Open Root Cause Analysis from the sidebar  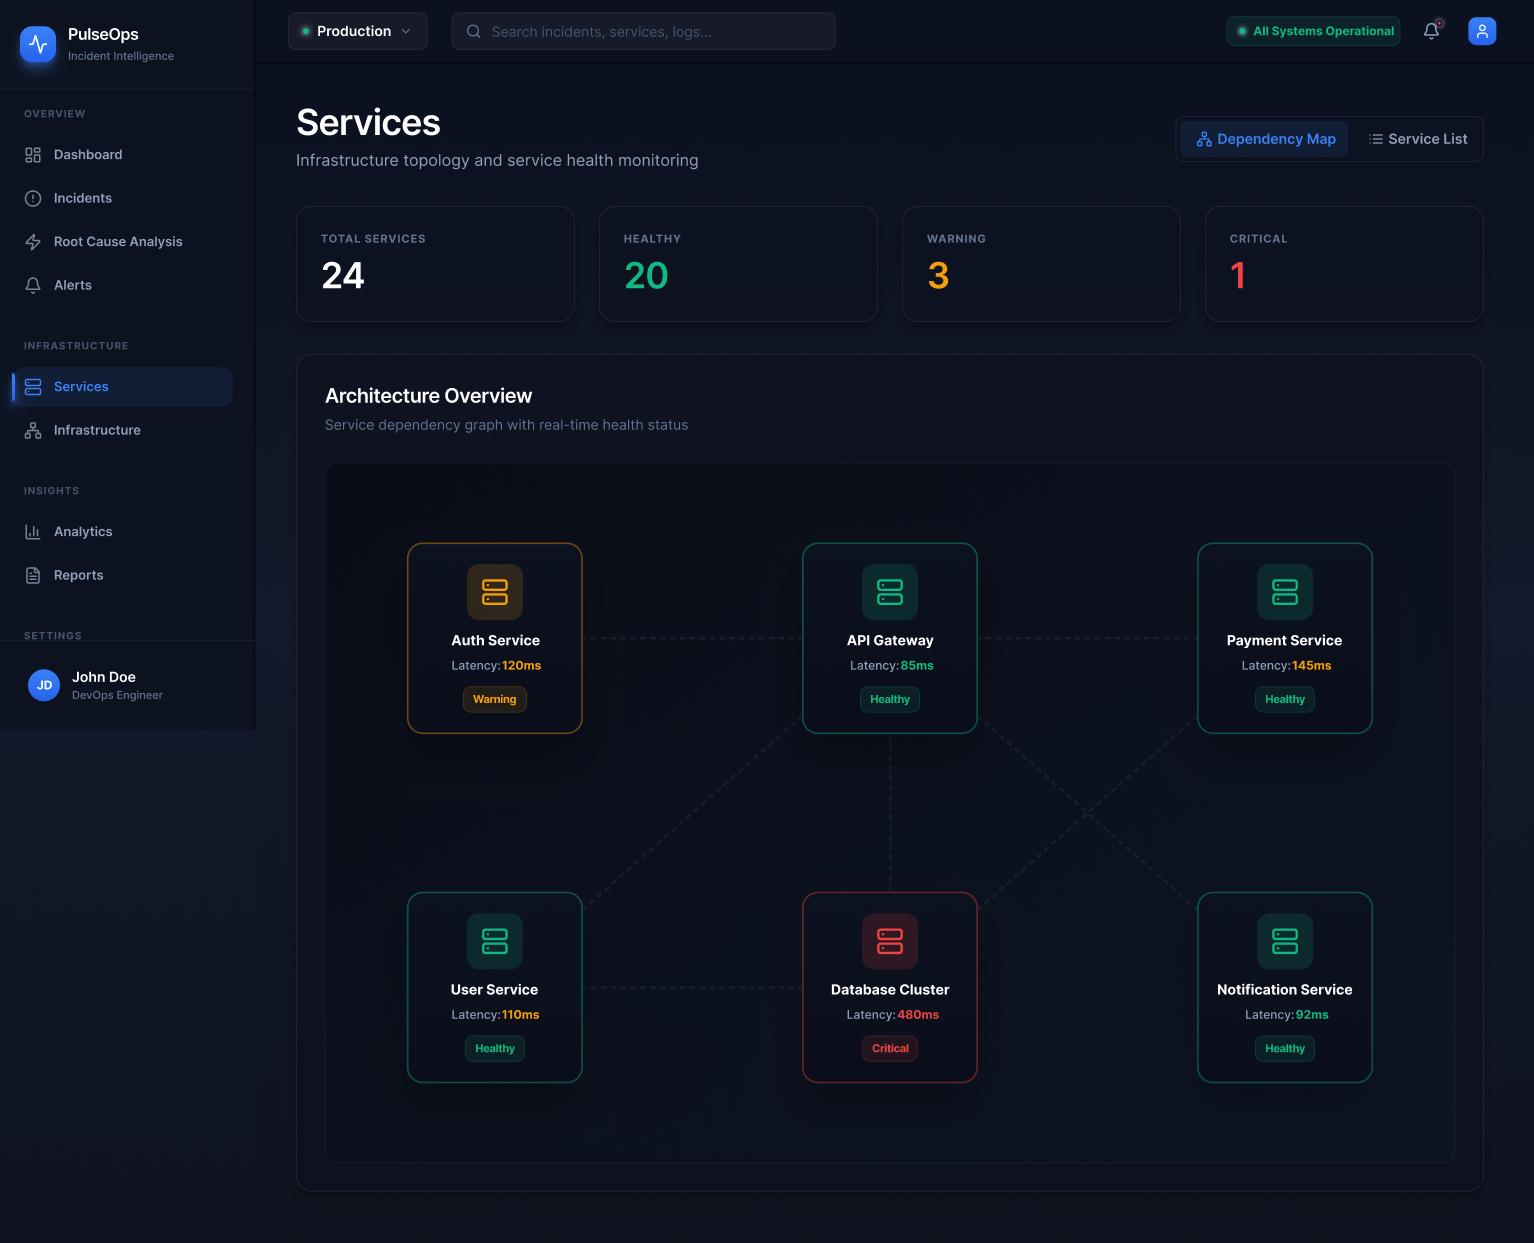[118, 241]
